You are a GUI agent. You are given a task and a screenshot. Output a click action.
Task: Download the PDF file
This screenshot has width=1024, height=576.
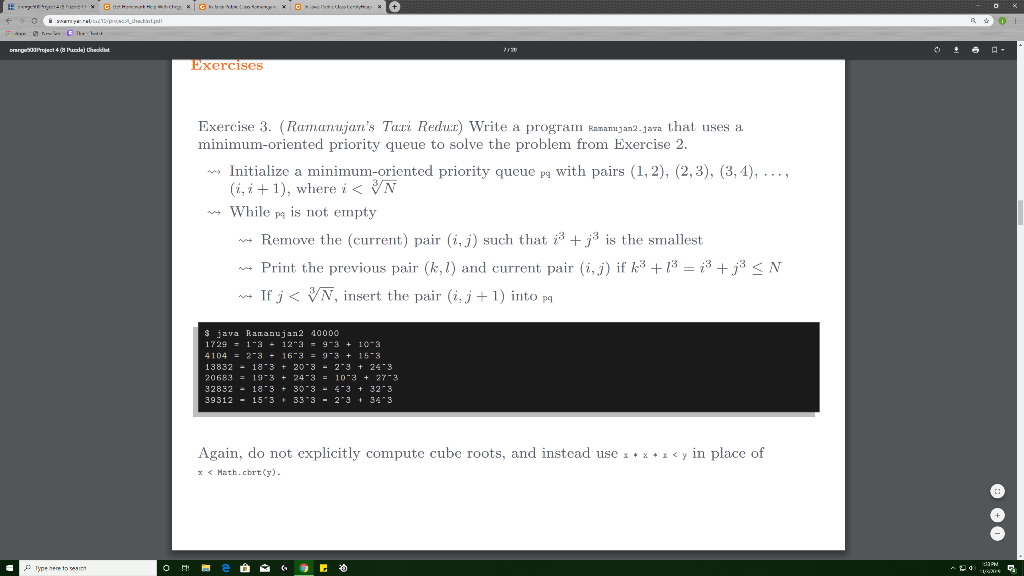pos(956,50)
